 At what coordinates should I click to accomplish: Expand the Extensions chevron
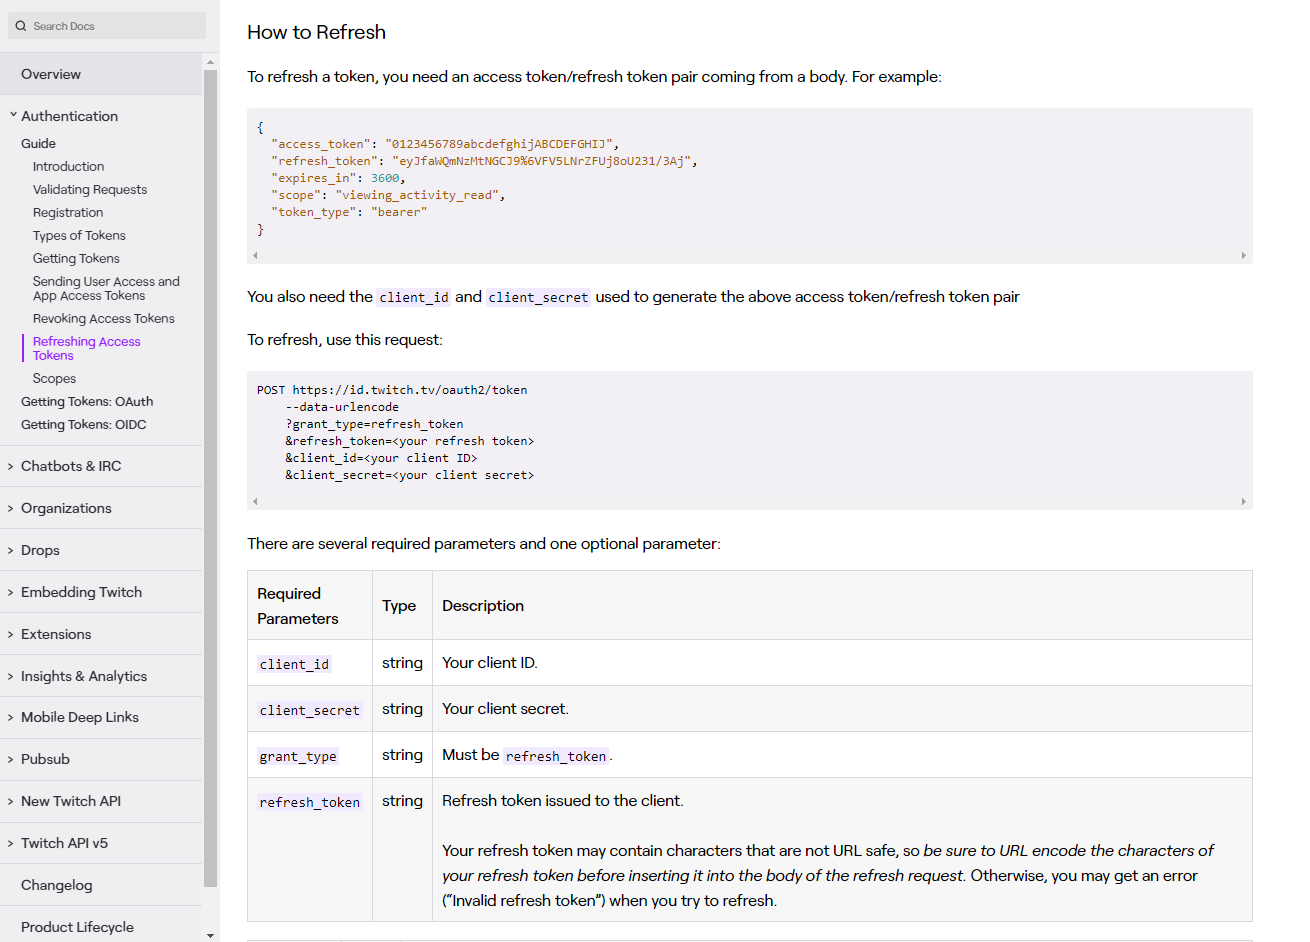pyautogui.click(x=11, y=634)
